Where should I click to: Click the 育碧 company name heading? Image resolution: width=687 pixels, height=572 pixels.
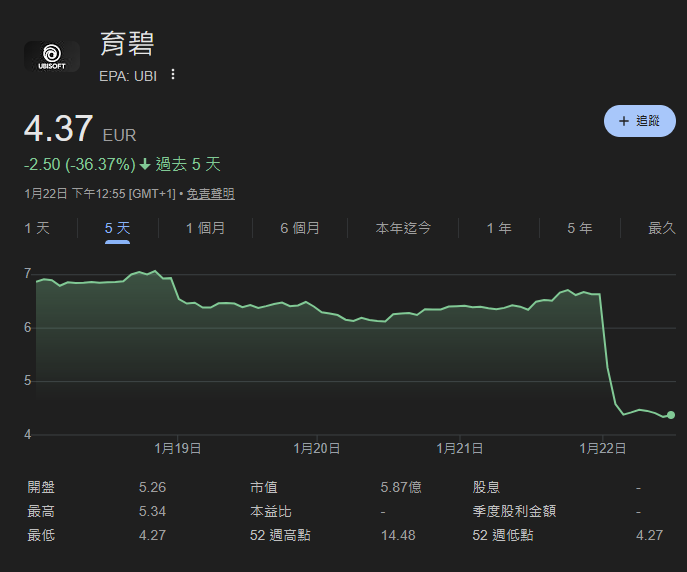[x=127, y=44]
